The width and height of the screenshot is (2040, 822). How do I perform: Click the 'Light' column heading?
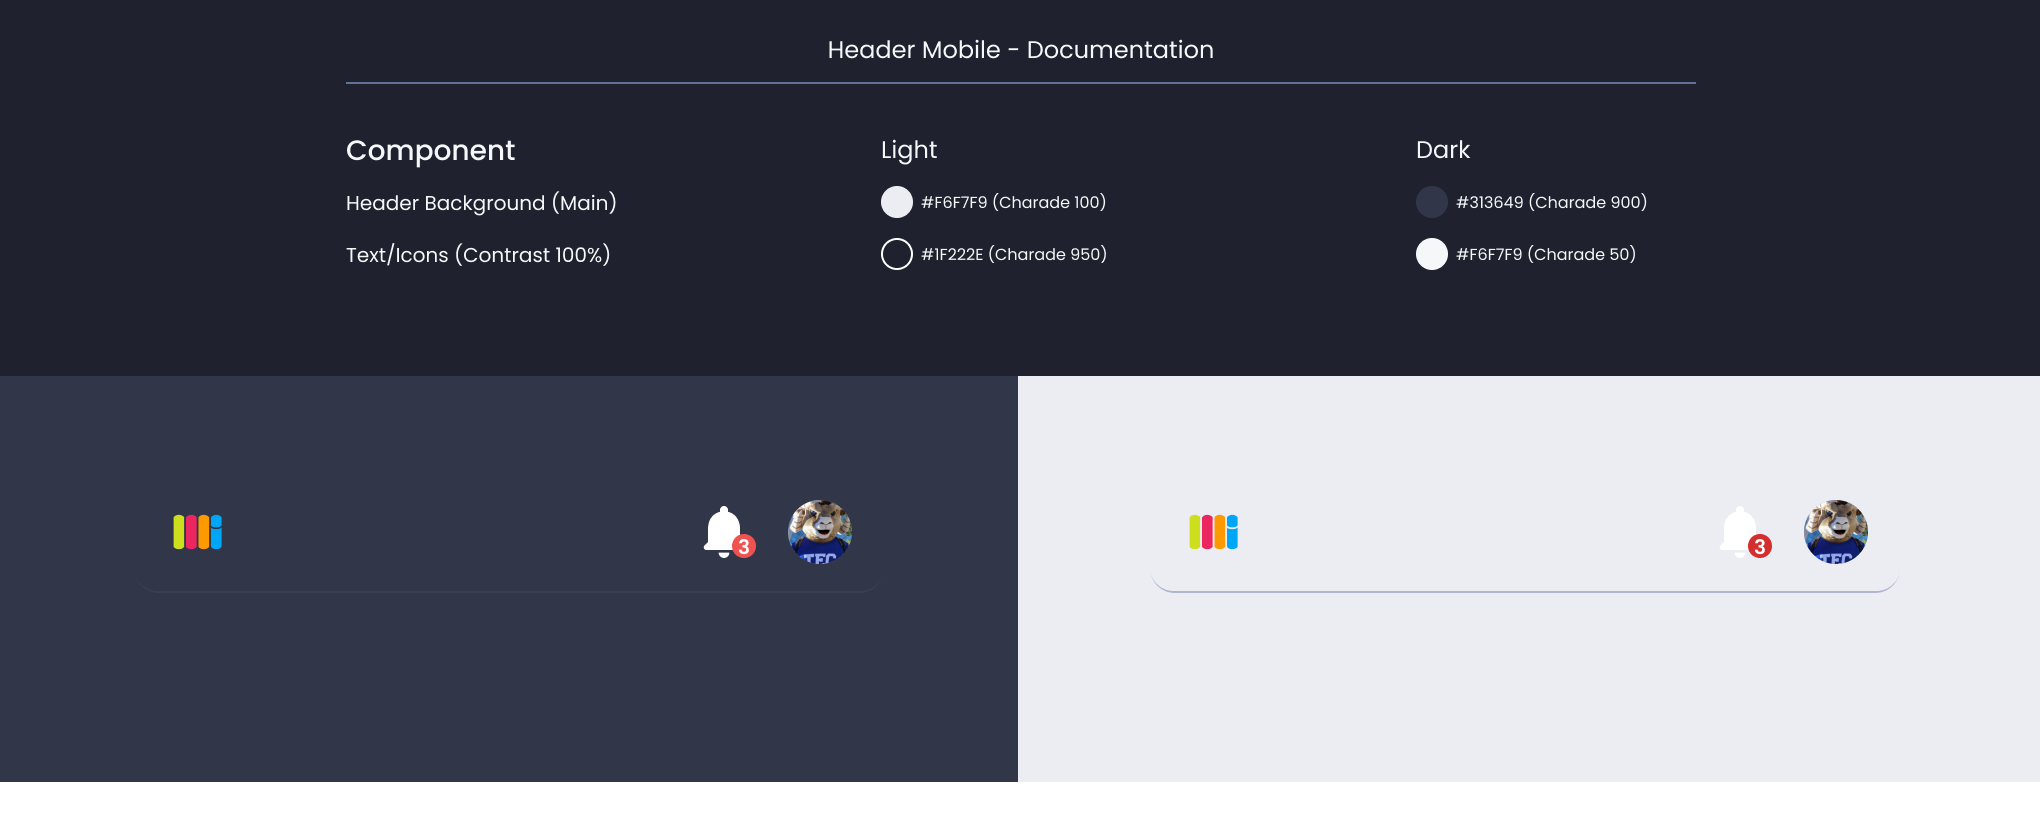click(x=909, y=150)
